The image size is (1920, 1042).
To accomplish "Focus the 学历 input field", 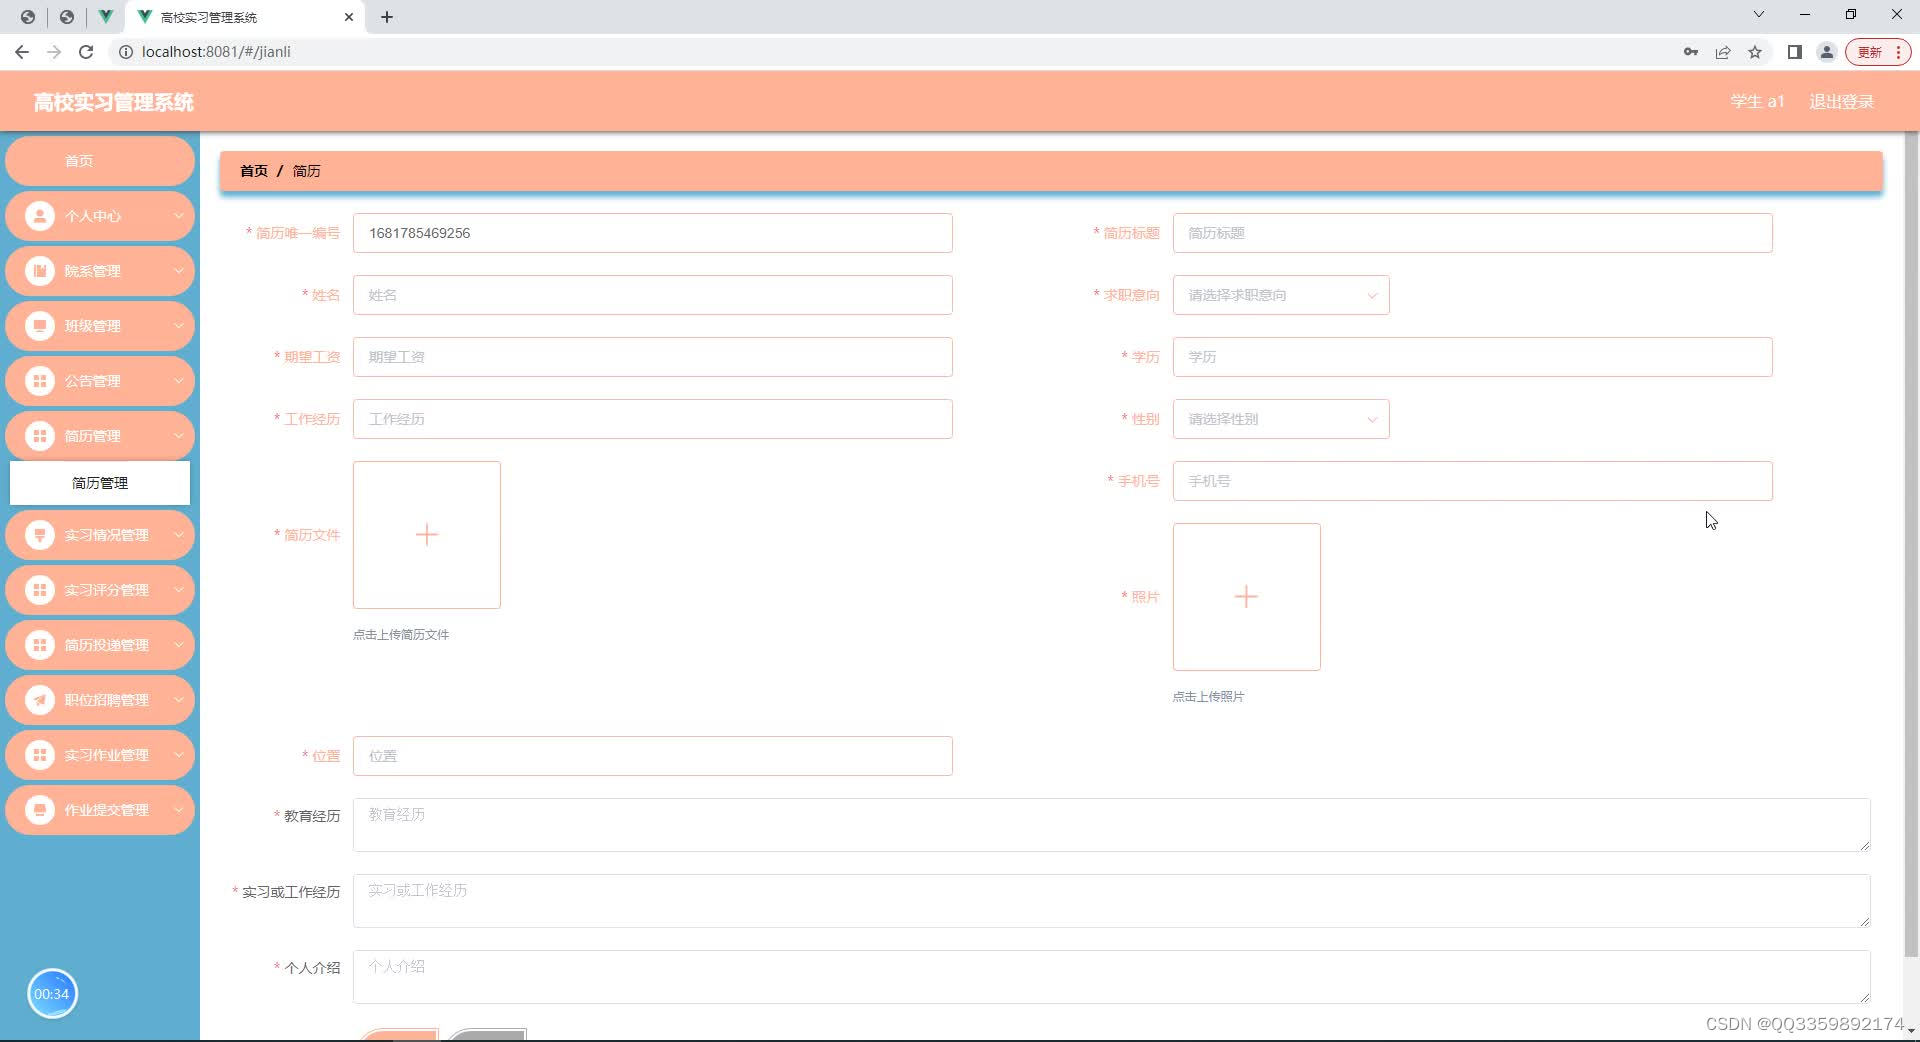I will tap(1473, 357).
